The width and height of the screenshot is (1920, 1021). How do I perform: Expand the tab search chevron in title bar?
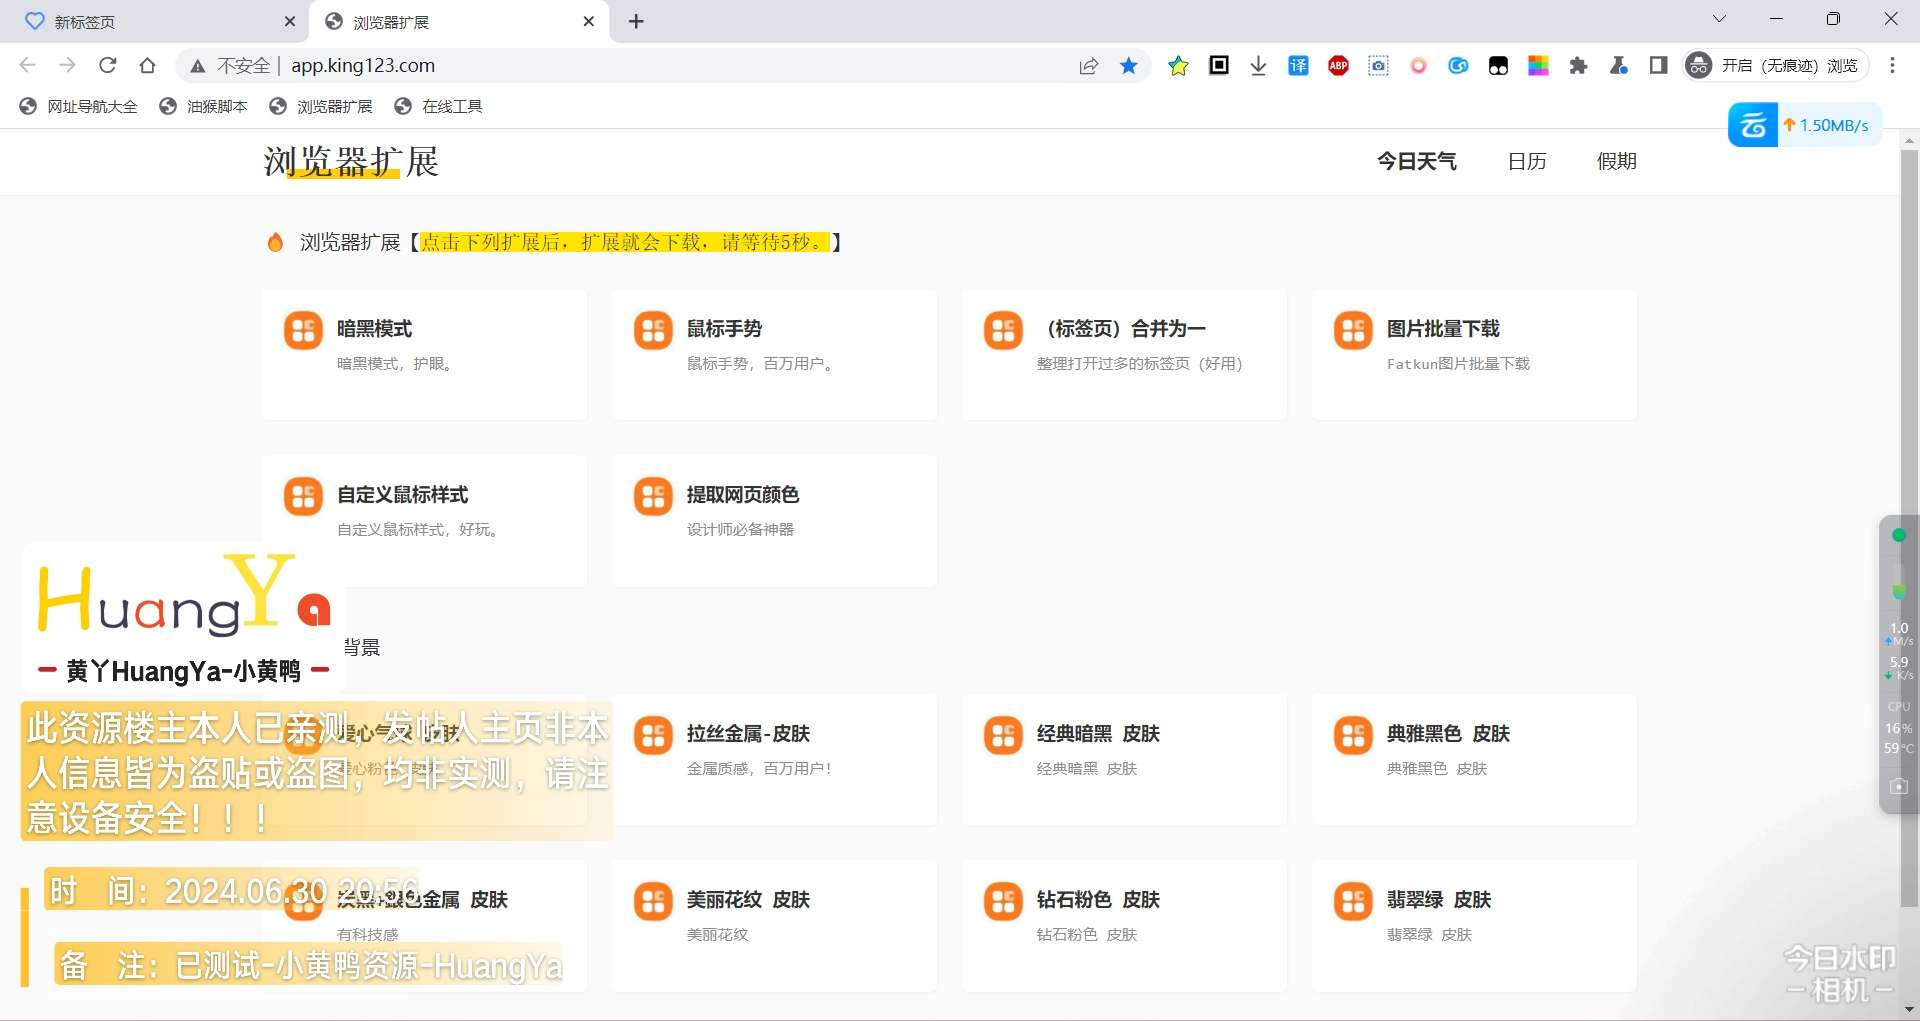(1719, 19)
